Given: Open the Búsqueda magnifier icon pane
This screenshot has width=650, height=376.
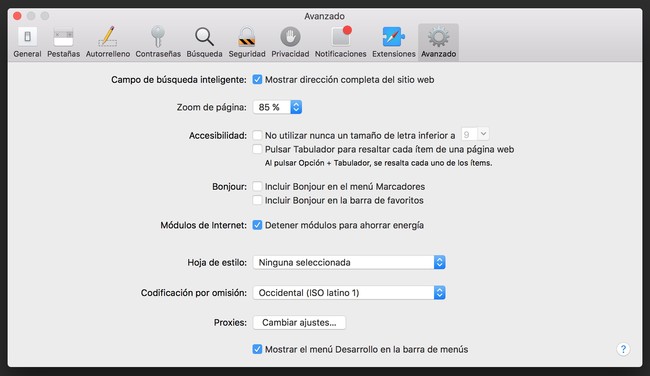Looking at the screenshot, I should click(204, 42).
